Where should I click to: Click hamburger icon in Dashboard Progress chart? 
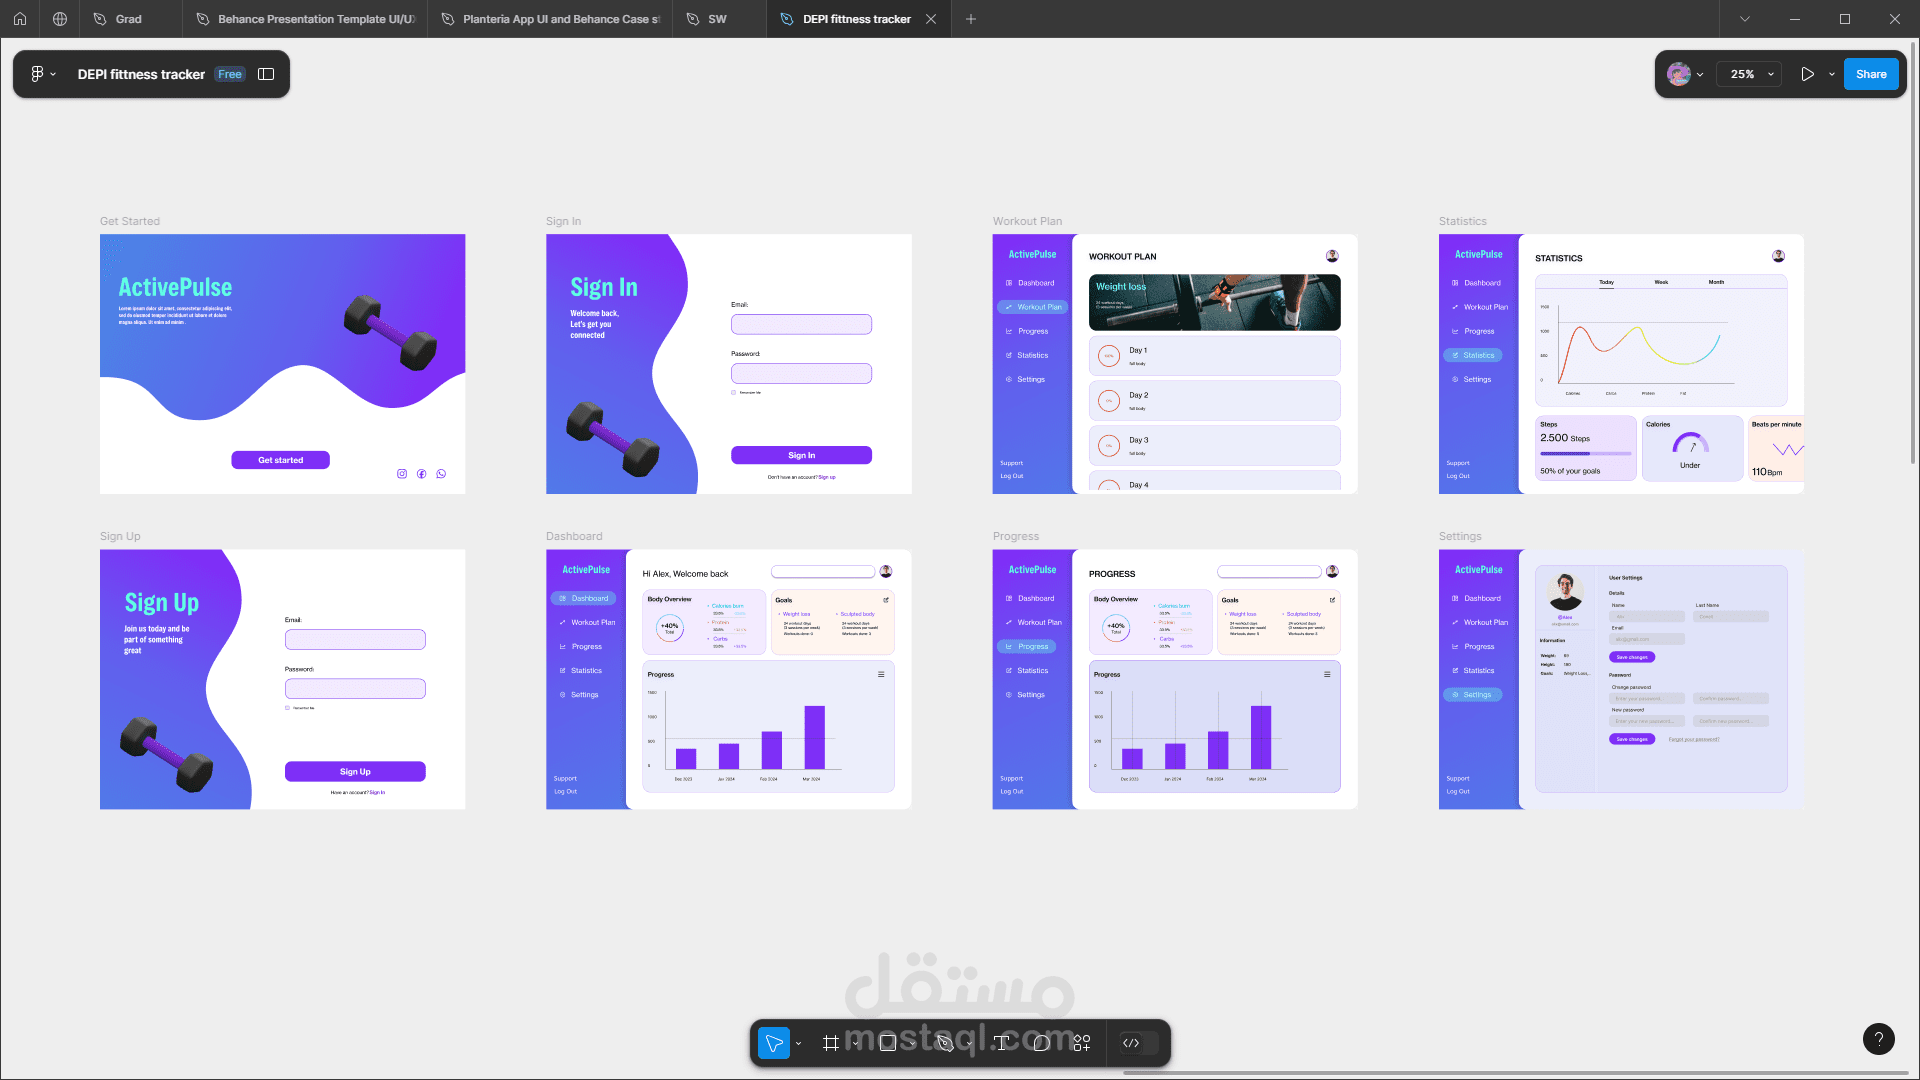[881, 674]
